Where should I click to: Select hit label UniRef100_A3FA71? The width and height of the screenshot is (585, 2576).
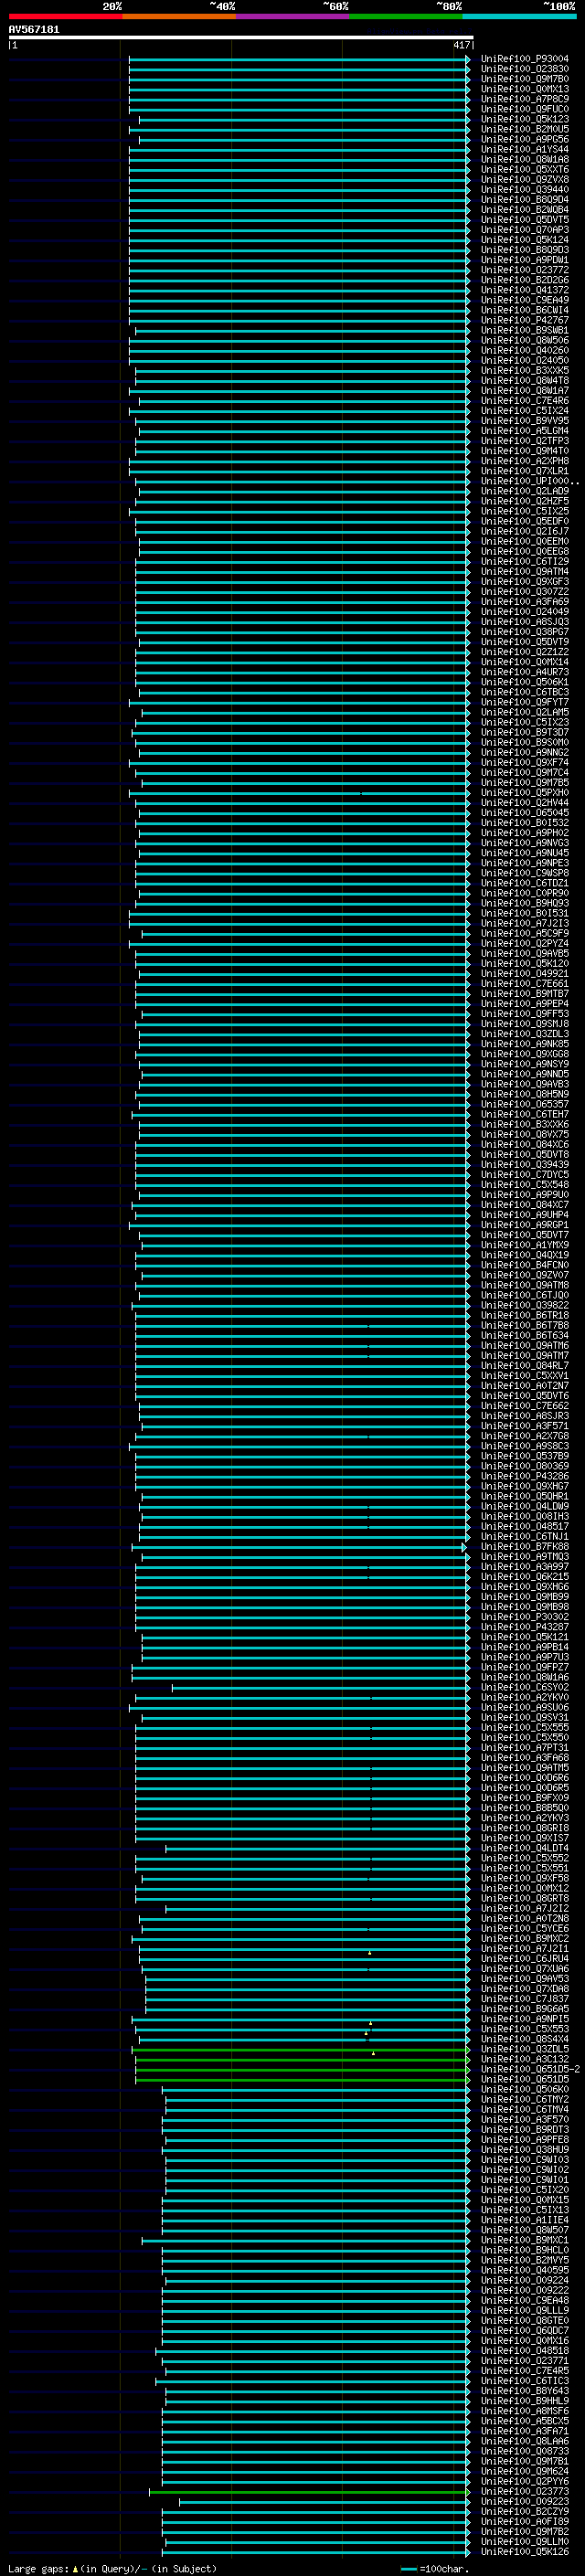tap(524, 2431)
